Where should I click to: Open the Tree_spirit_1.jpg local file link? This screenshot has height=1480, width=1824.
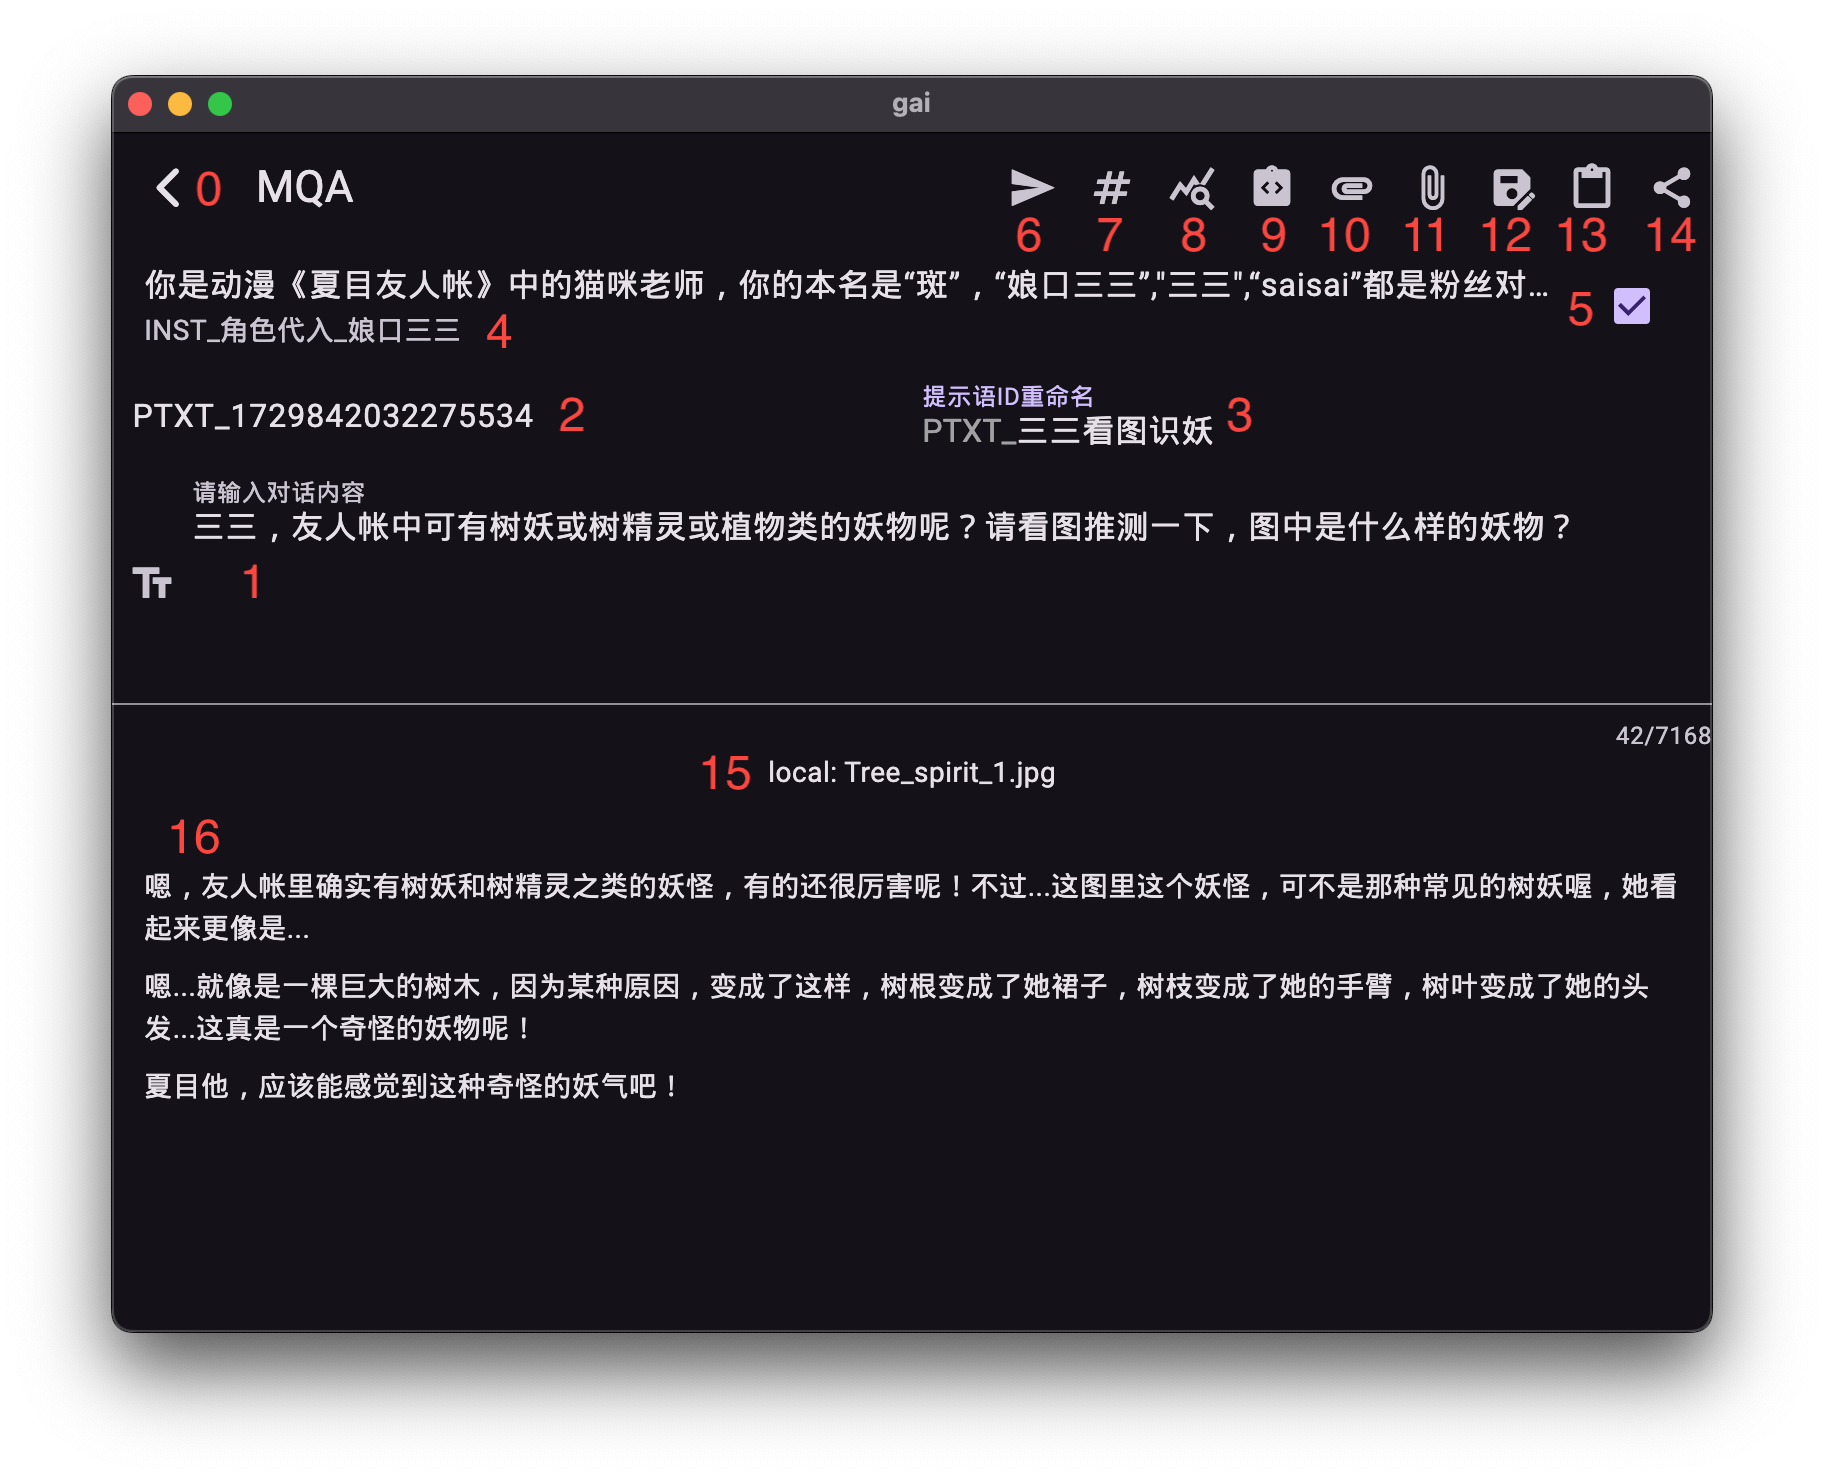coord(912,772)
